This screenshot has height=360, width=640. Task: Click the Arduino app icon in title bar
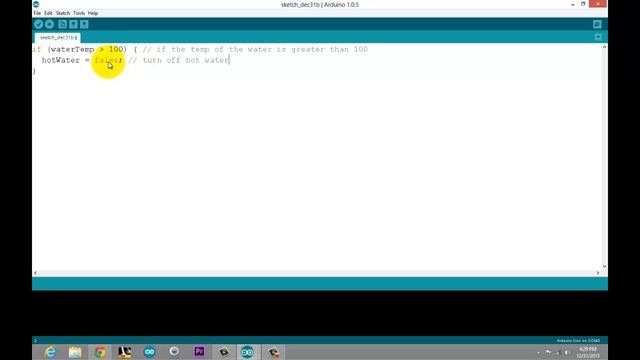(36, 4)
